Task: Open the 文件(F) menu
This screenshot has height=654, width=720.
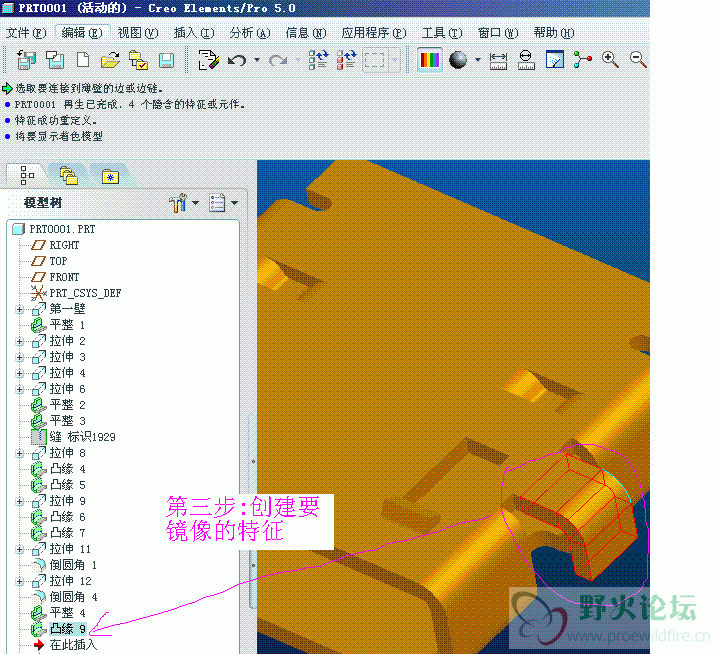Action: pos(26,33)
